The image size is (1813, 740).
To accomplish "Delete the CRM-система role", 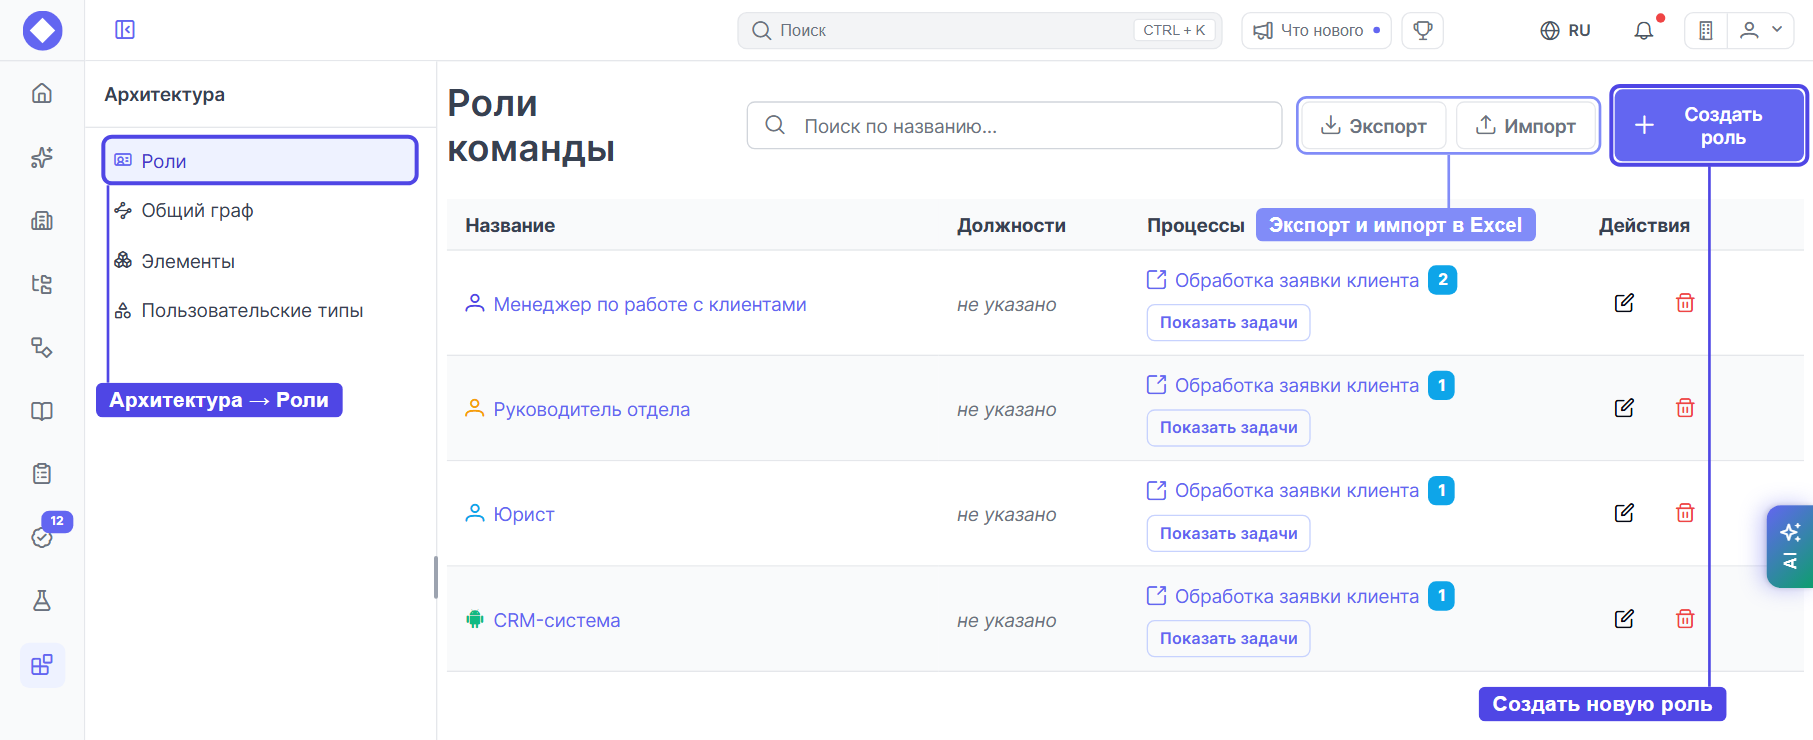I will coord(1685,619).
